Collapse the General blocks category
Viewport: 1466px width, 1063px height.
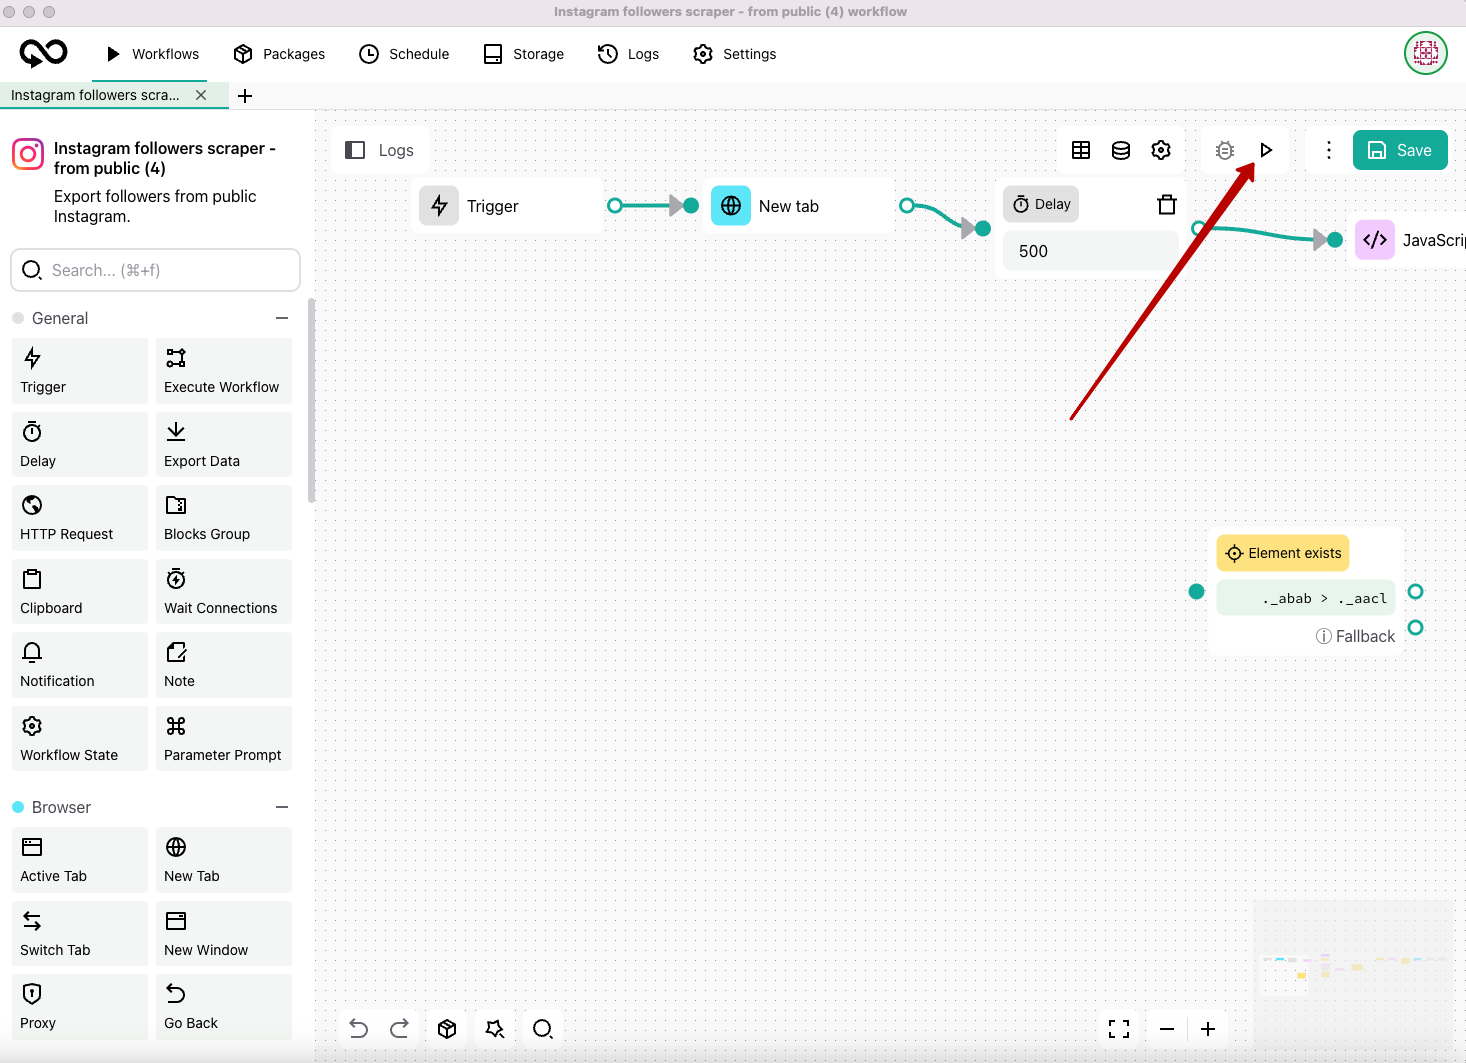click(x=282, y=318)
